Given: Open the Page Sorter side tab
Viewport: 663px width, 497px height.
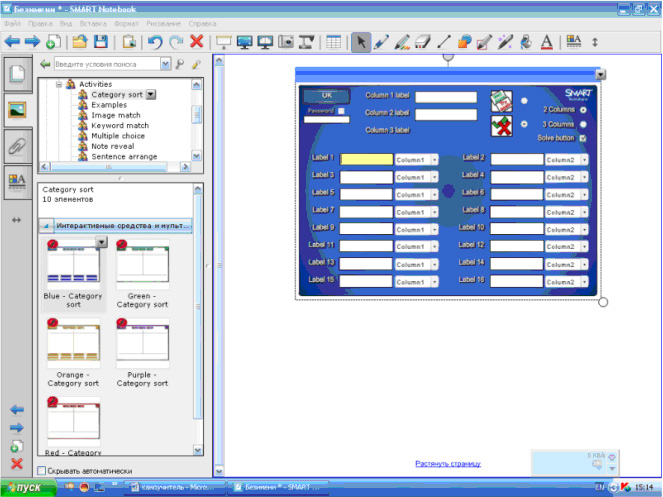Looking at the screenshot, I should tap(17, 74).
